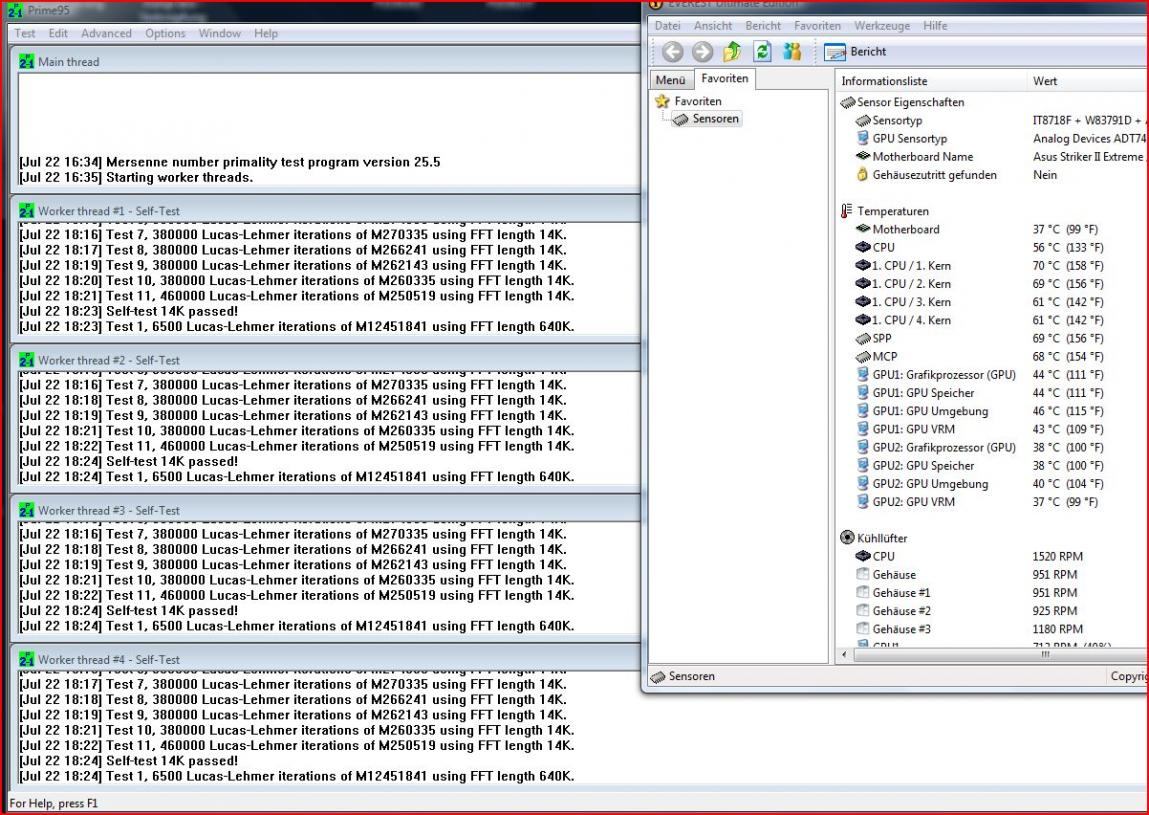The image size is (1149, 815).
Task: Switch to the Favoriten tab
Action: coord(724,78)
